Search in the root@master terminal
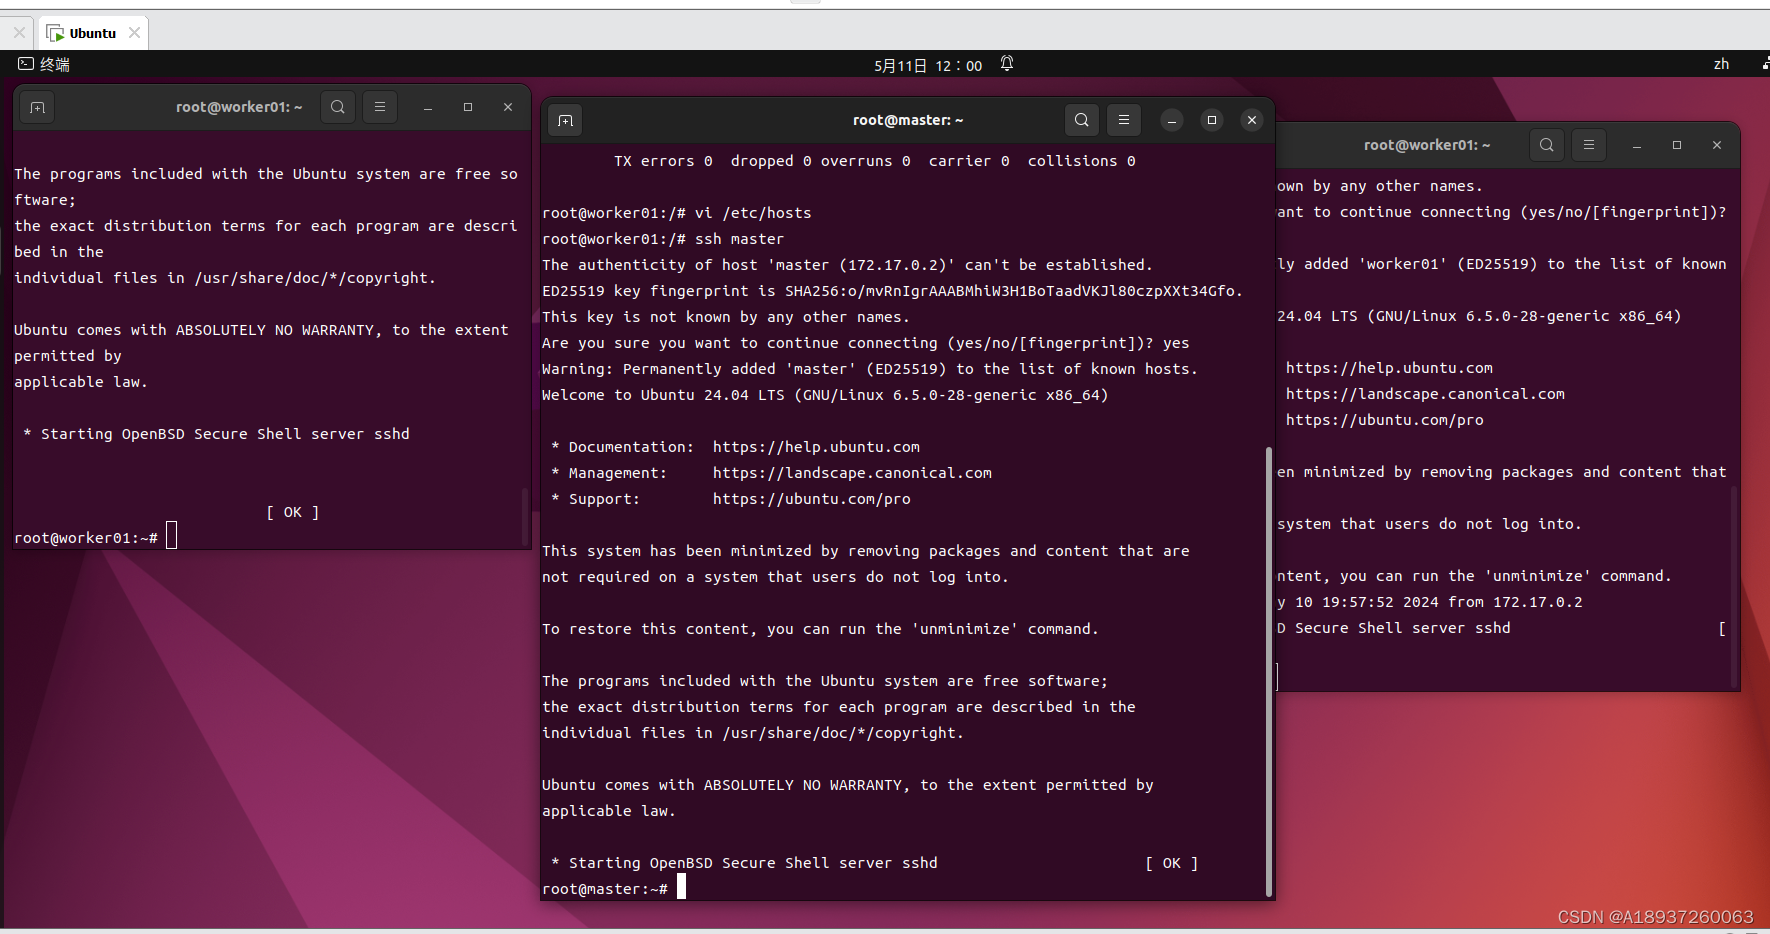Viewport: 1770px width, 934px height. pos(1081,120)
